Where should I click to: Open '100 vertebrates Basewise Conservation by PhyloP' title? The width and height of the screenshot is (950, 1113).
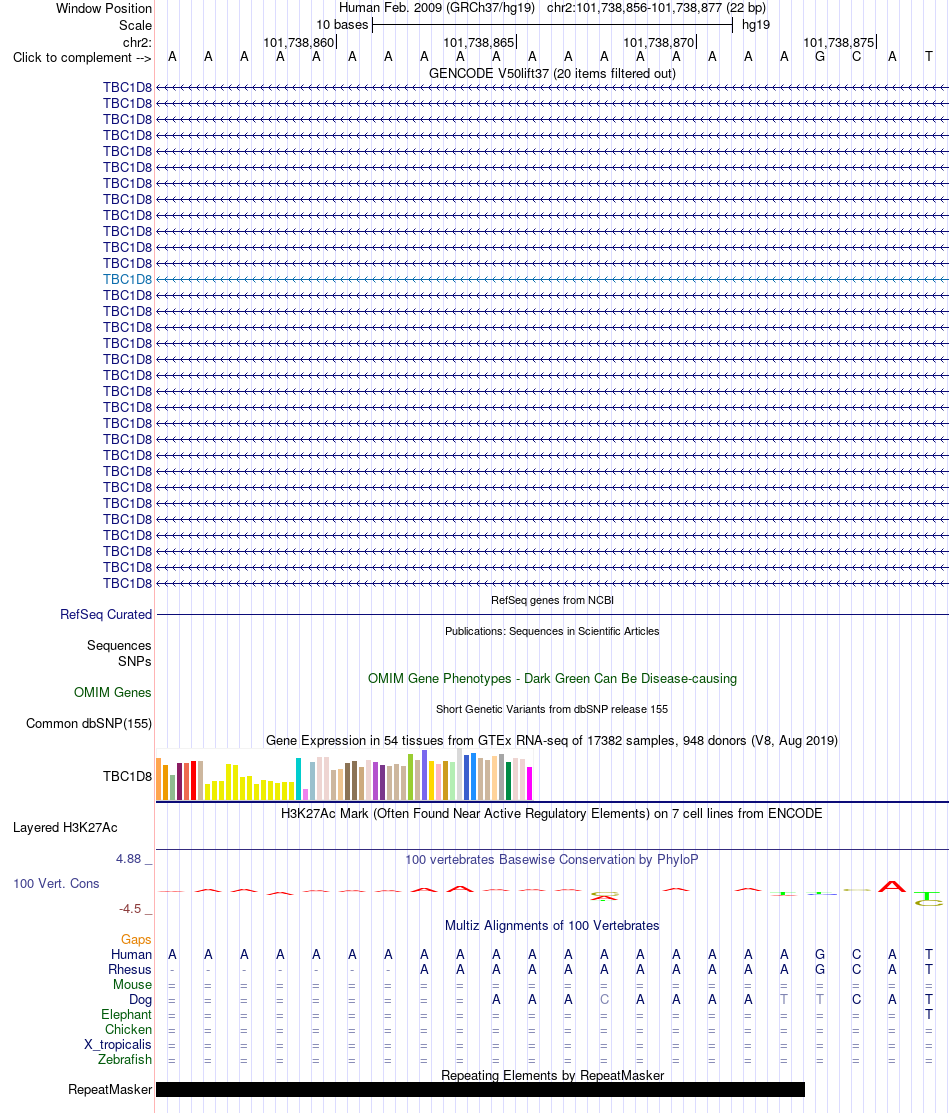552,860
